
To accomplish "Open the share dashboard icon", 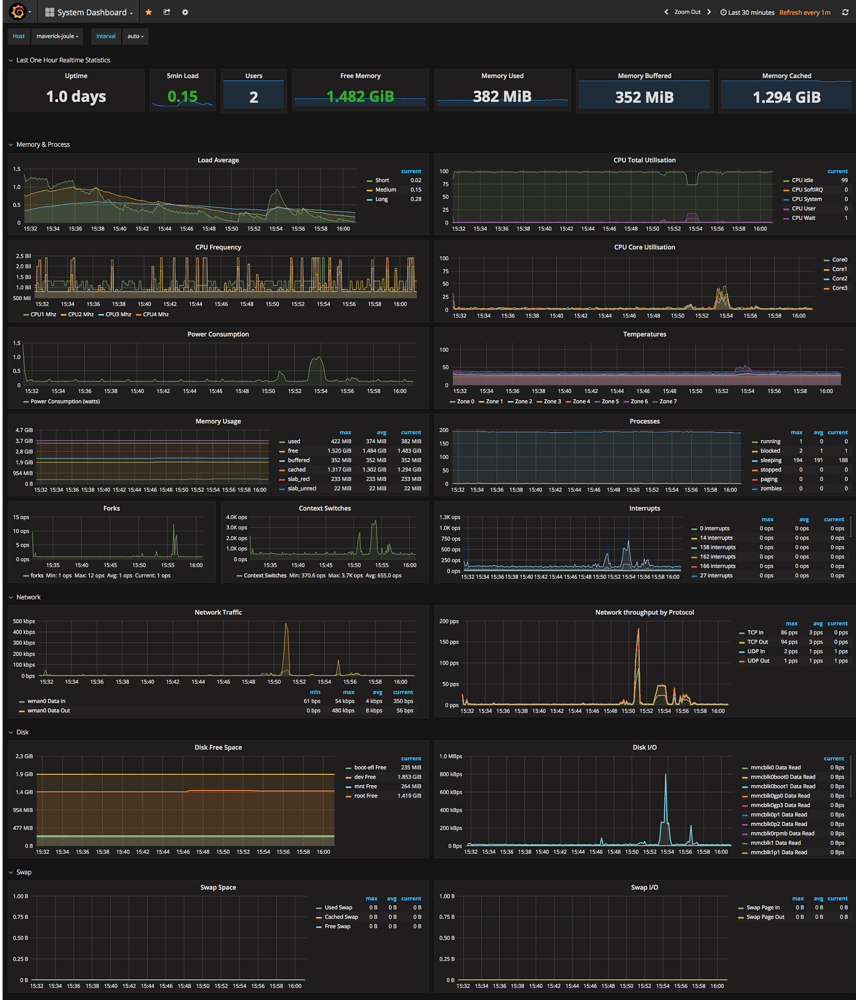I will pos(168,11).
